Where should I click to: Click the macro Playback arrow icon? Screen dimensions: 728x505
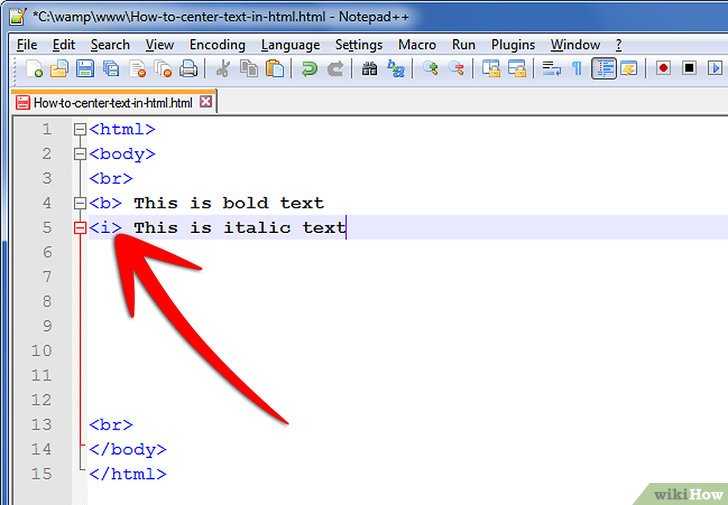(x=715, y=69)
